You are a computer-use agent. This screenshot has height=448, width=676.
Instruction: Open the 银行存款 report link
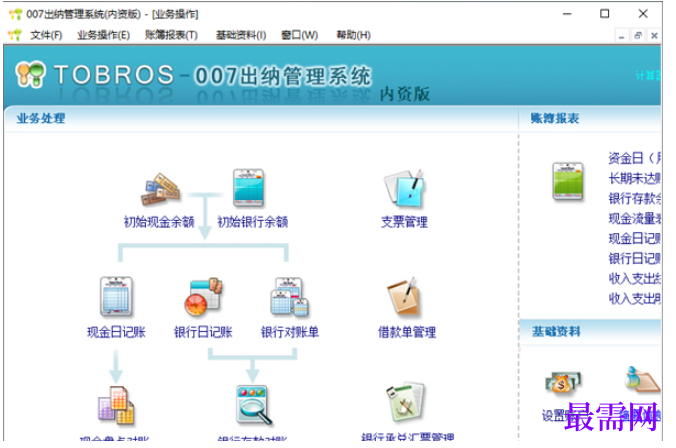(634, 198)
